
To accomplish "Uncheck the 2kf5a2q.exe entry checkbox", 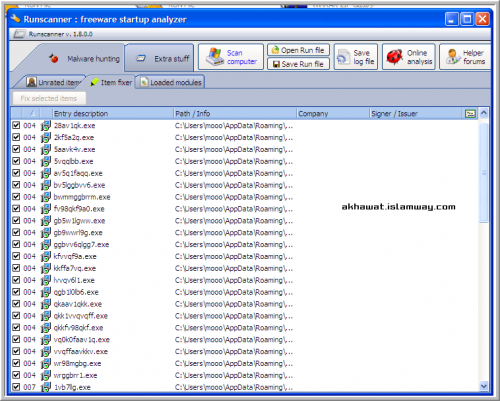I will point(16,137).
